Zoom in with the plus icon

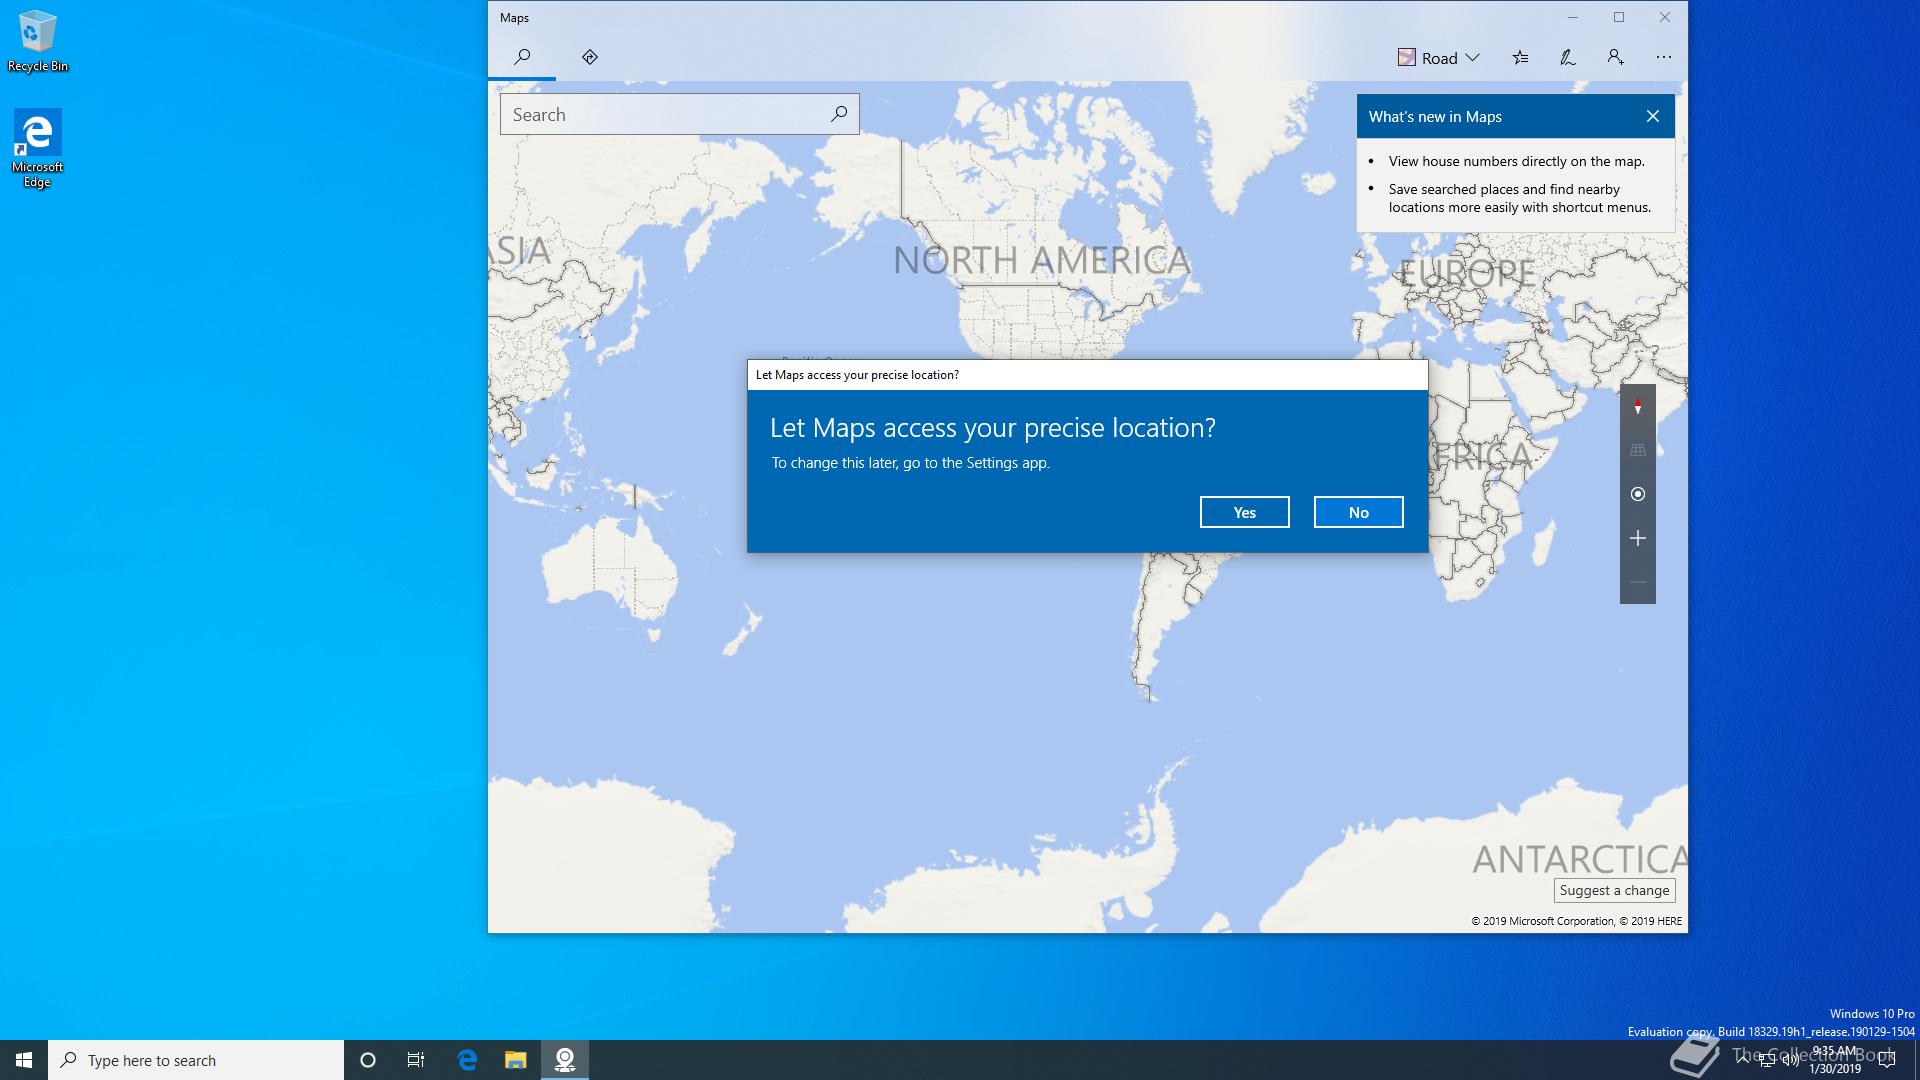tap(1638, 538)
